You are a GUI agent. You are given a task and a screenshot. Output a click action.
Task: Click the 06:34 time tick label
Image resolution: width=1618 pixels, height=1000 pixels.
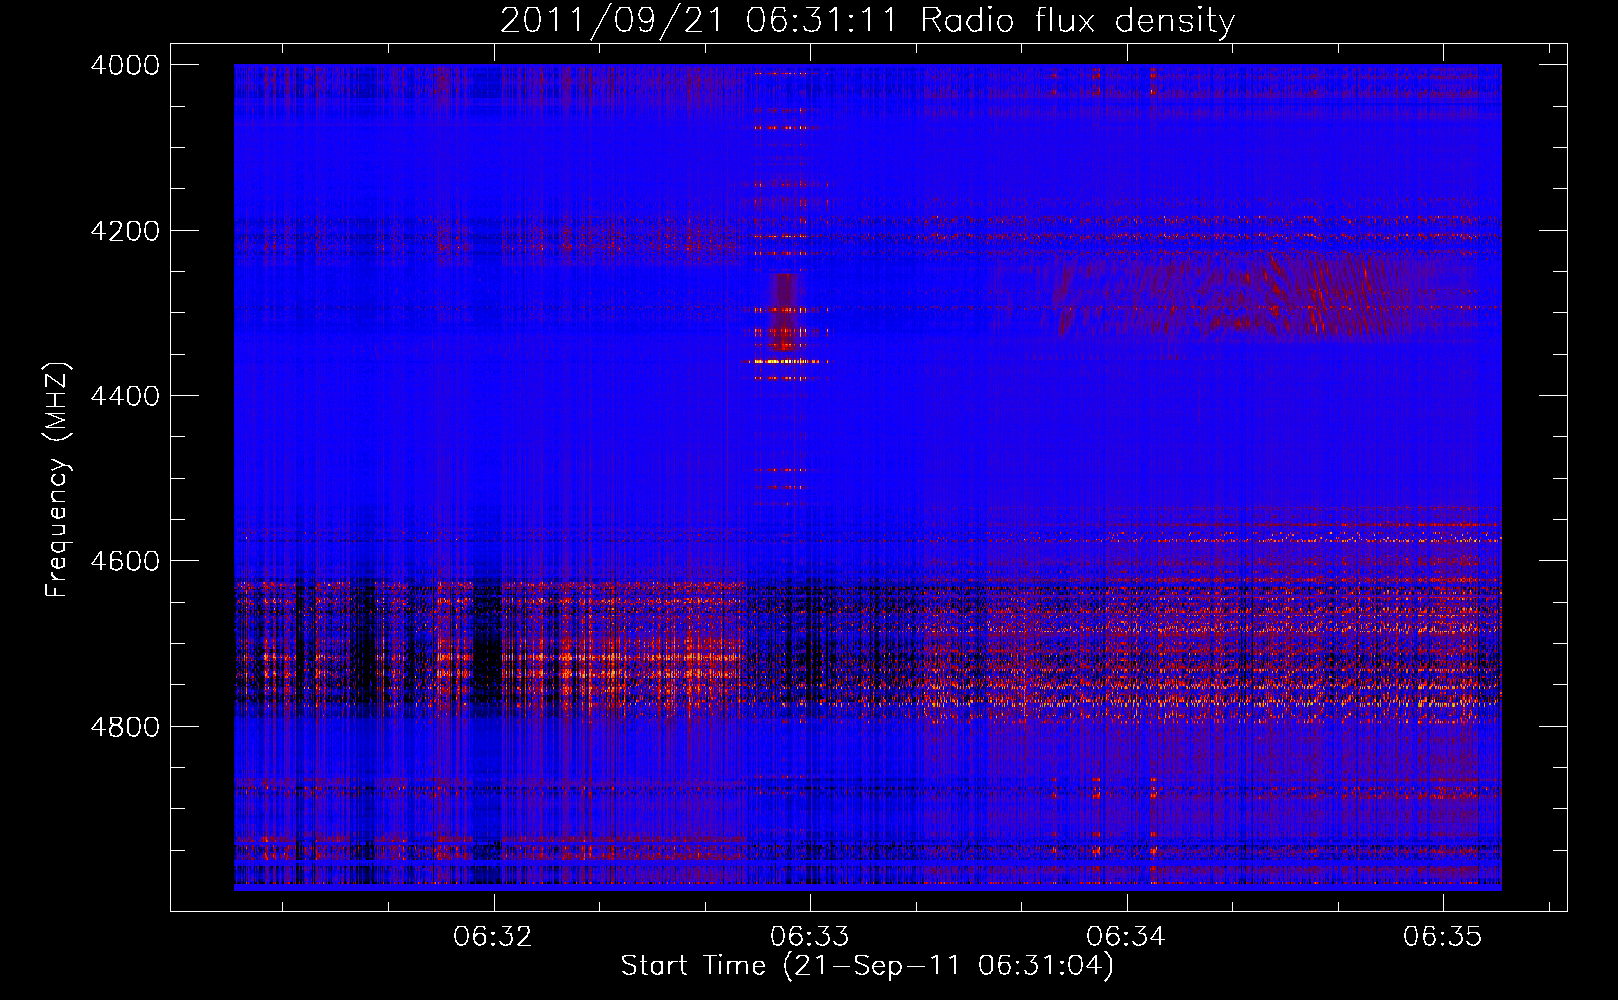(x=1127, y=936)
